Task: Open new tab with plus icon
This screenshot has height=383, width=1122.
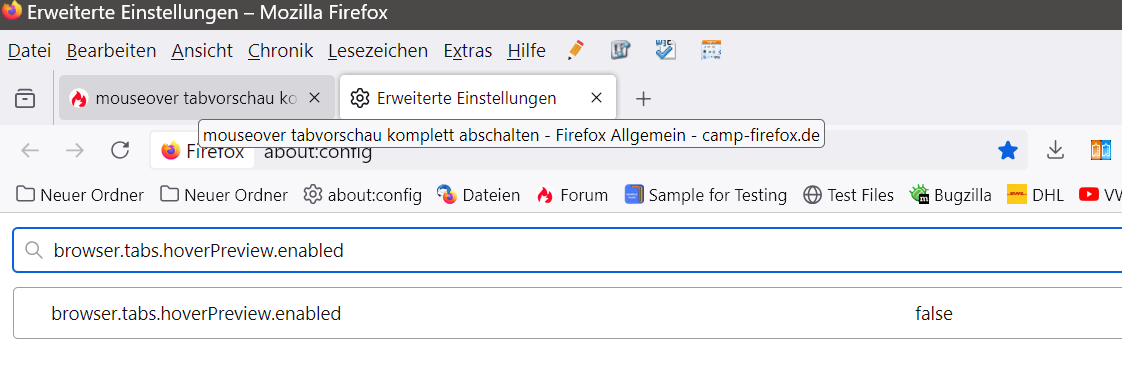Action: click(x=643, y=99)
